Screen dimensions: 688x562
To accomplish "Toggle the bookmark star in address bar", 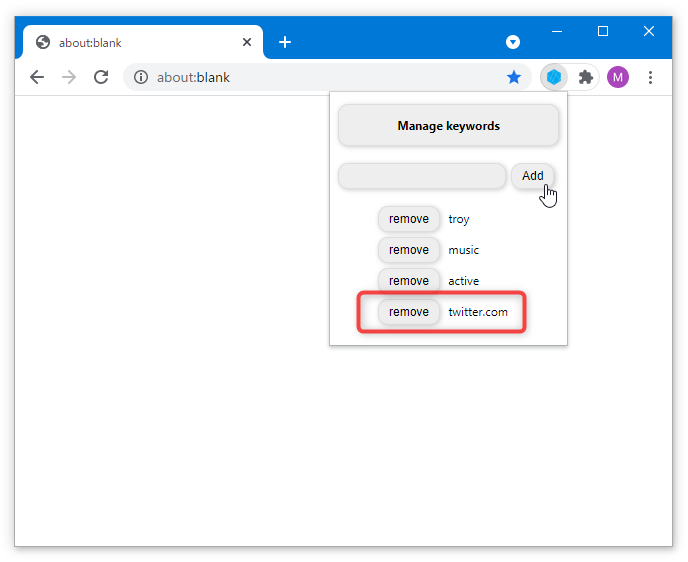I will pos(514,77).
